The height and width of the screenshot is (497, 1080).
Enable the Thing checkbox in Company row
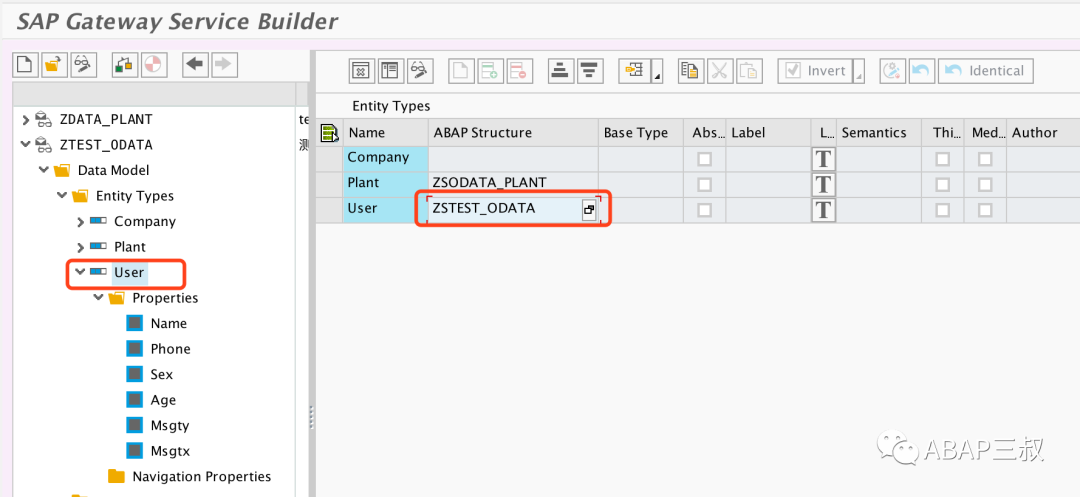942,159
